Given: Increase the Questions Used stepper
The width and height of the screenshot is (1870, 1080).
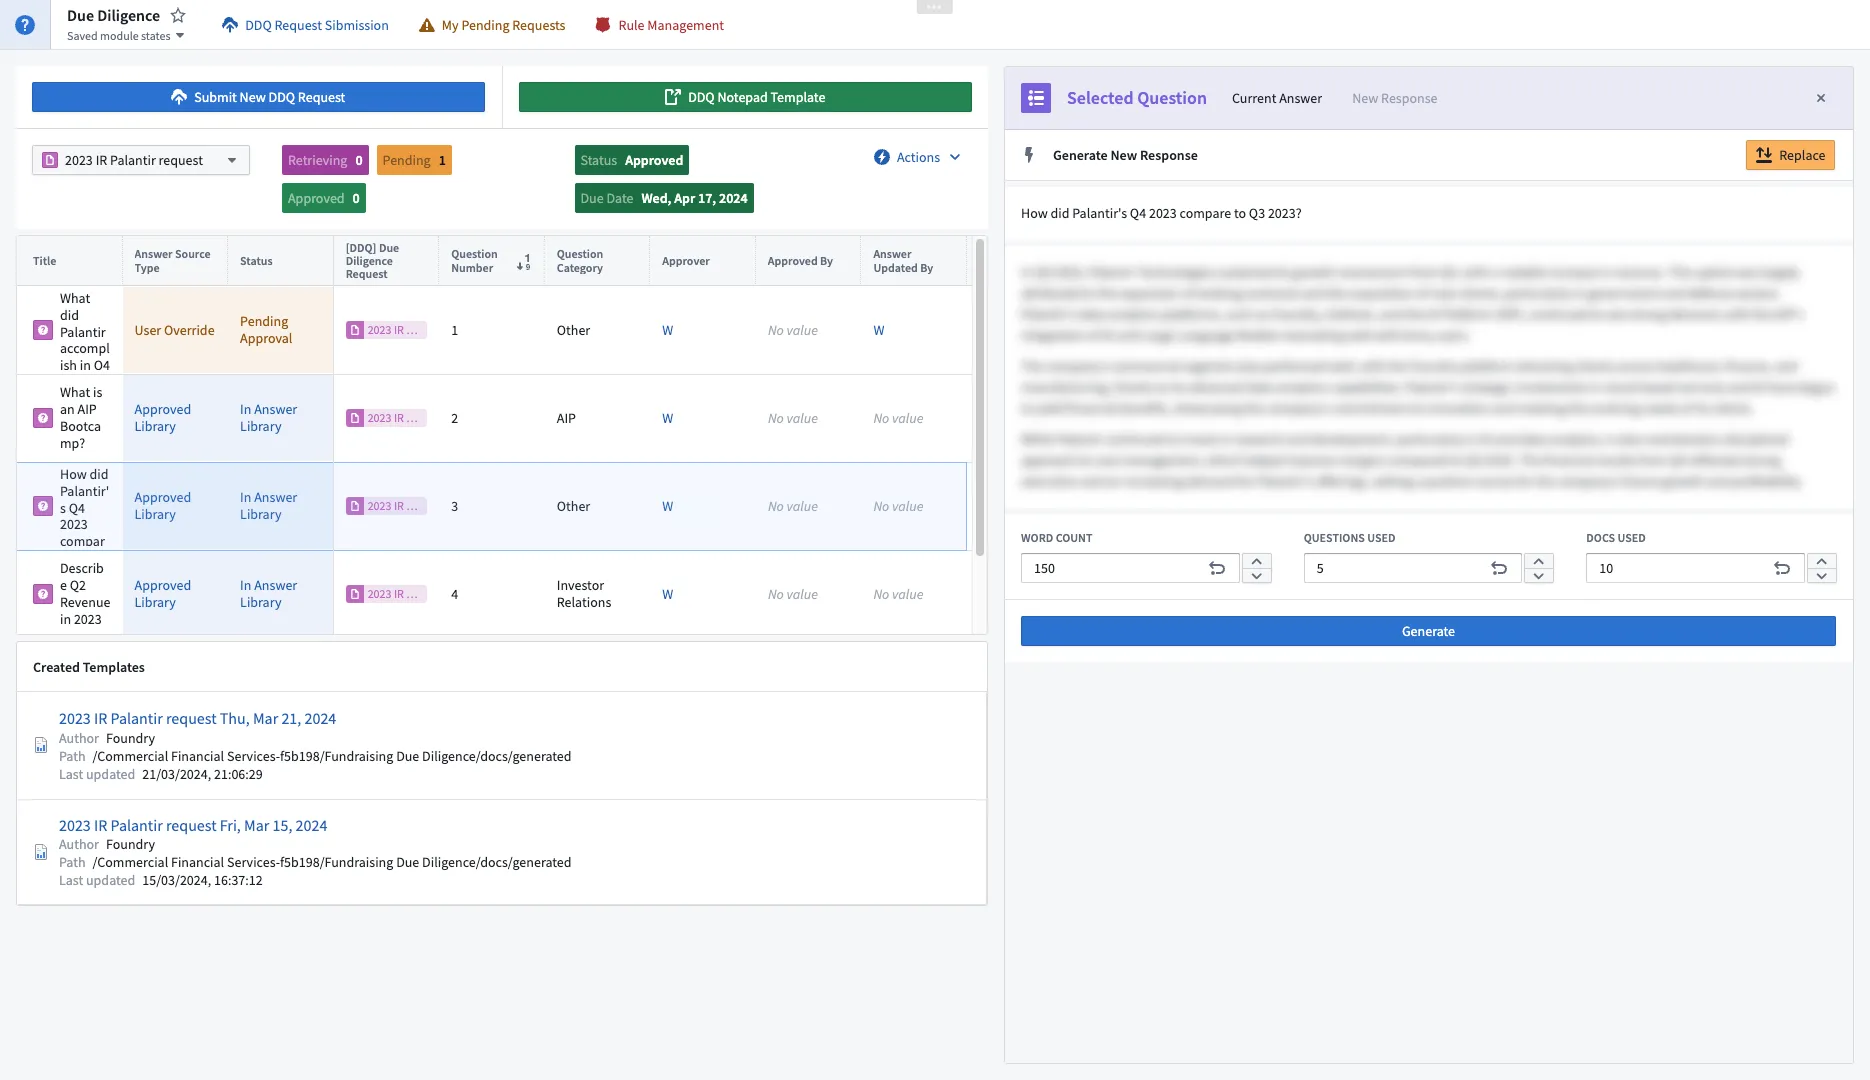Looking at the screenshot, I should 1539,561.
